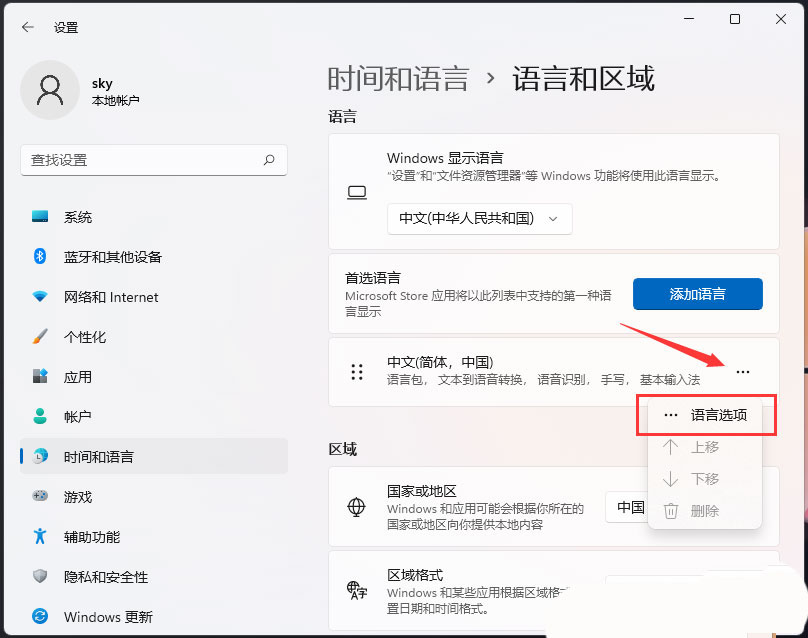This screenshot has width=808, height=638.
Task: Go to Privacy and security settings
Action: [x=105, y=577]
